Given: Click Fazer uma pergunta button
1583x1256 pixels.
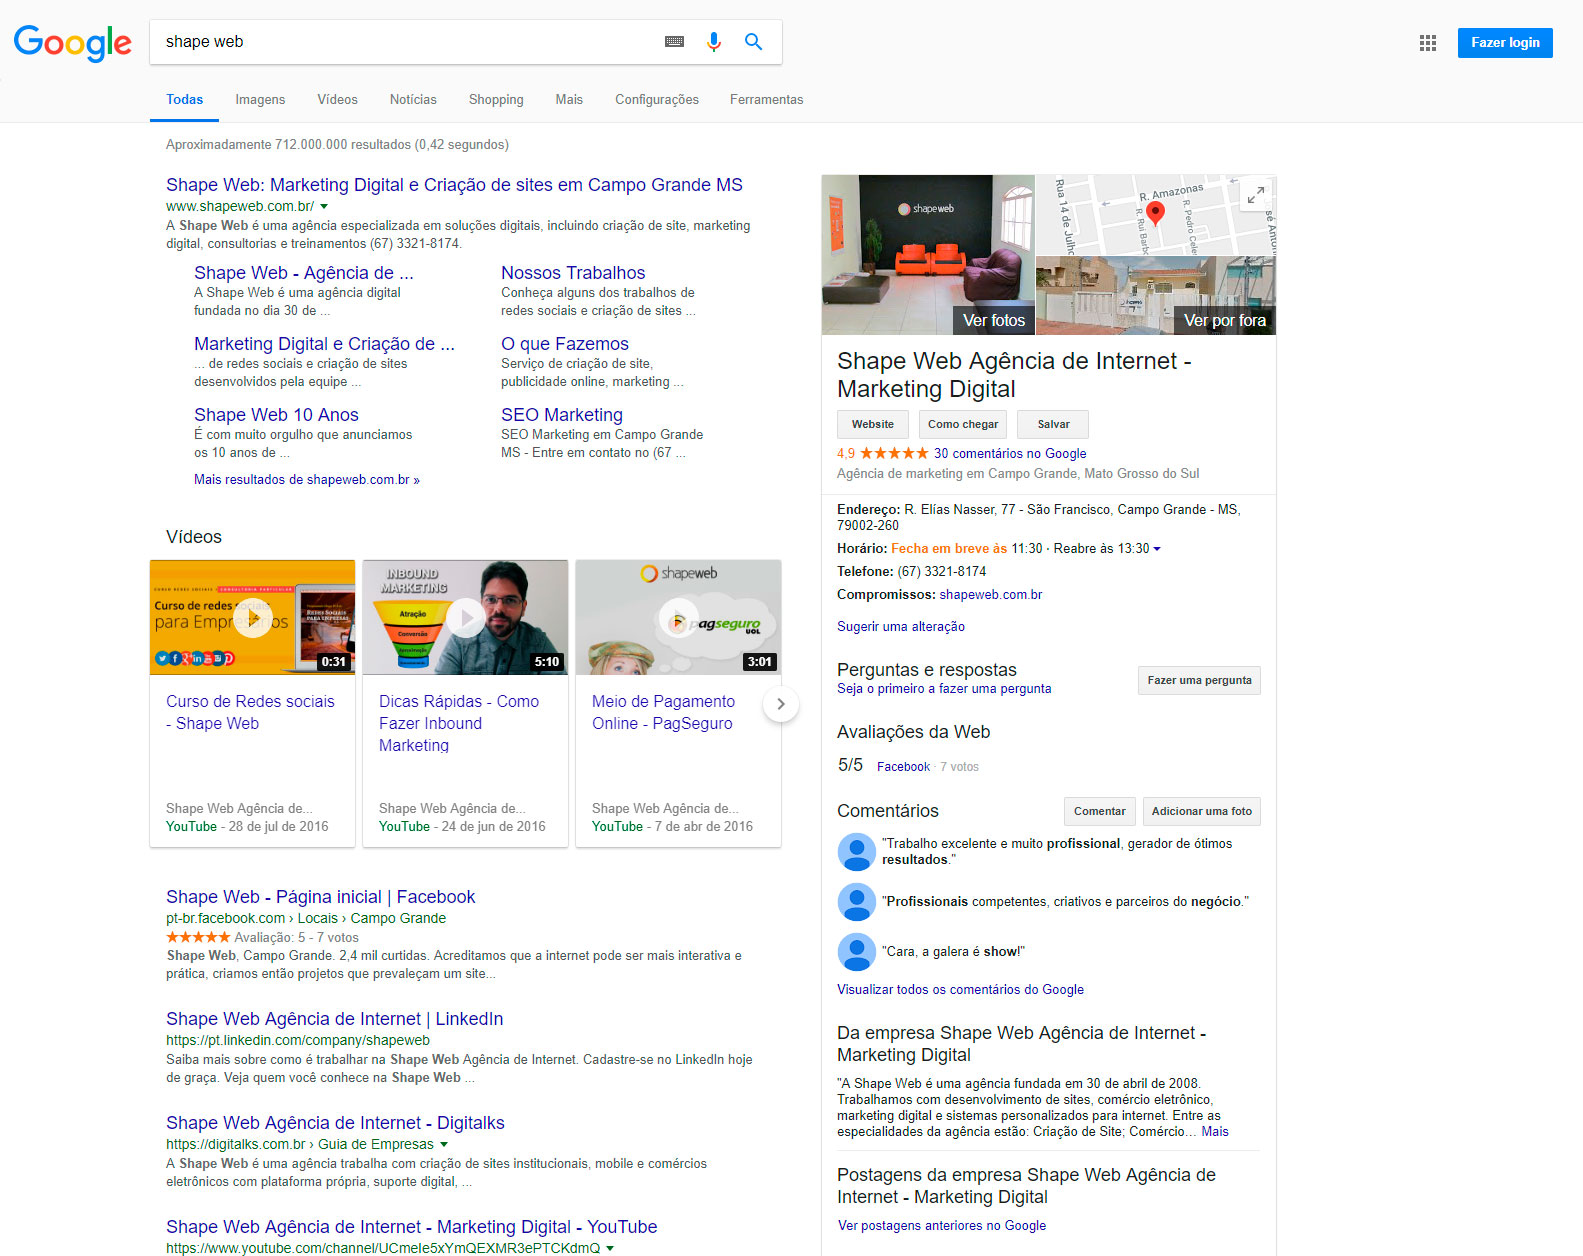Looking at the screenshot, I should click(1199, 680).
